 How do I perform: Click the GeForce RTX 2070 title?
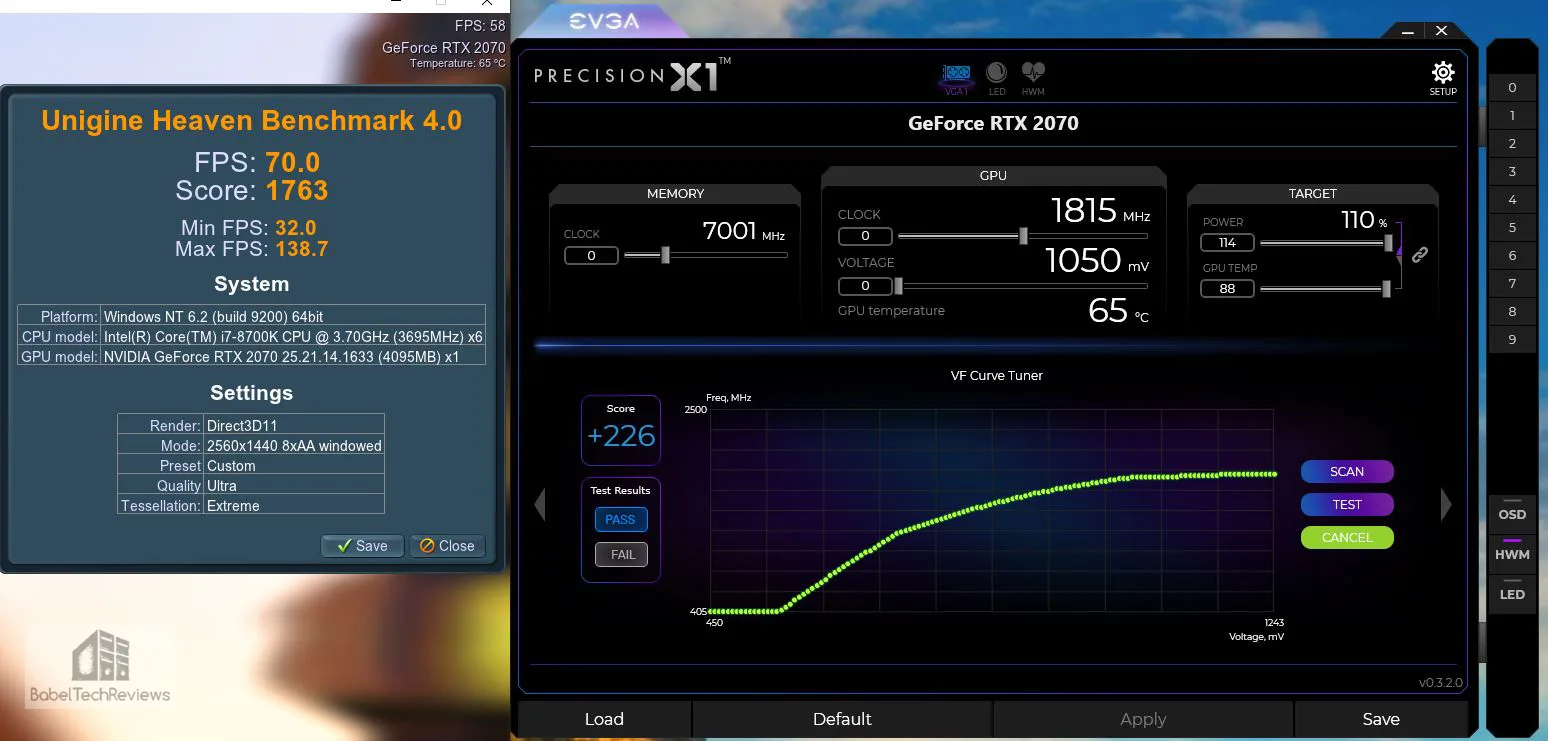click(x=993, y=124)
